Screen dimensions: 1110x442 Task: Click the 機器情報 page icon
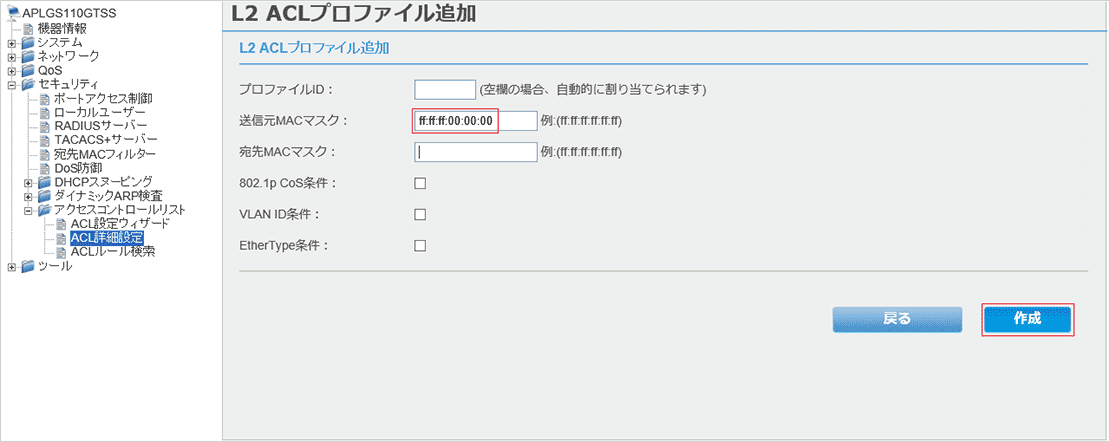coord(28,29)
